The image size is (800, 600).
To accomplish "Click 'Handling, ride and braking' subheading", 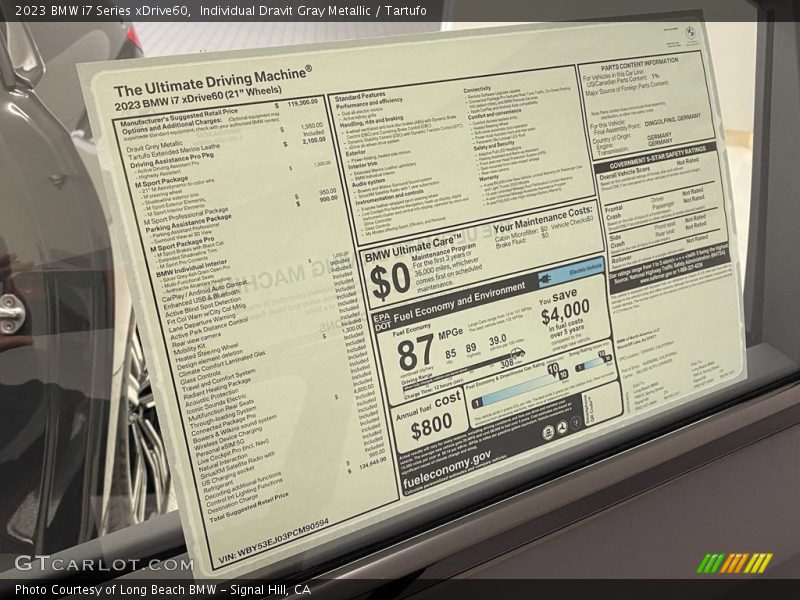I will click(x=371, y=121).
